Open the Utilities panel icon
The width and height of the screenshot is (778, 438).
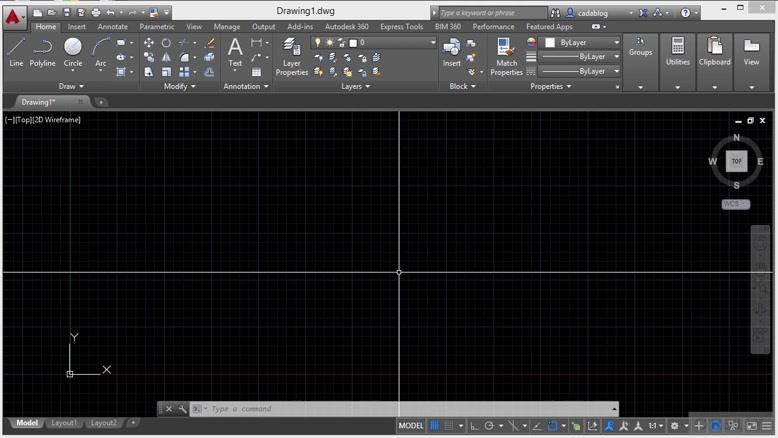click(677, 52)
